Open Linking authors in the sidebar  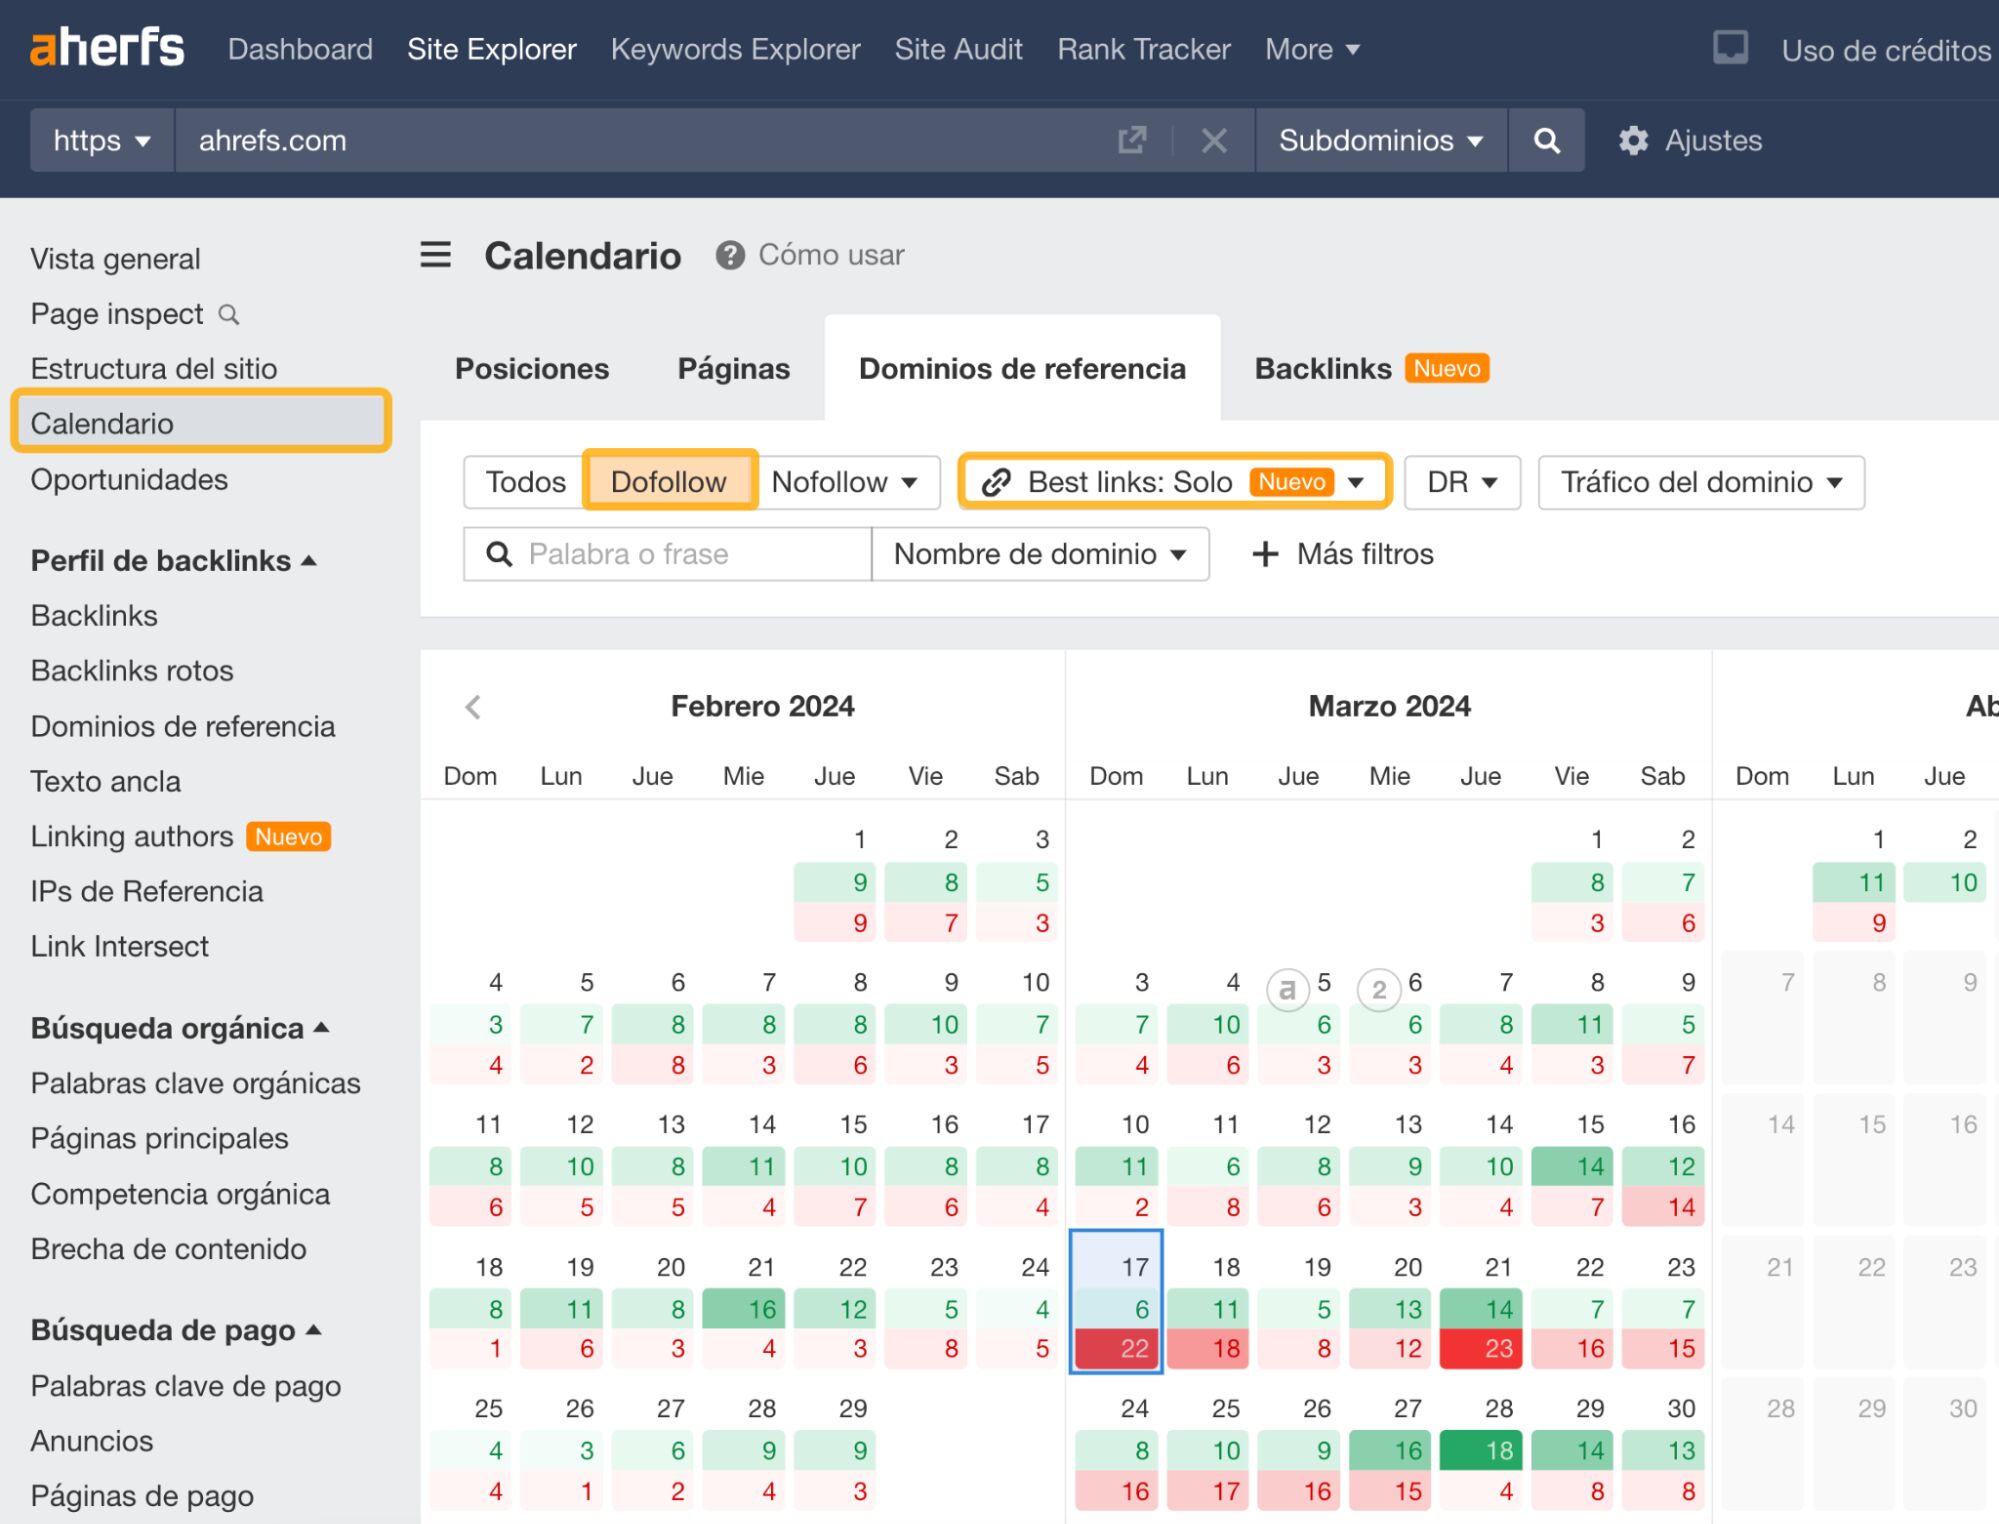(131, 836)
